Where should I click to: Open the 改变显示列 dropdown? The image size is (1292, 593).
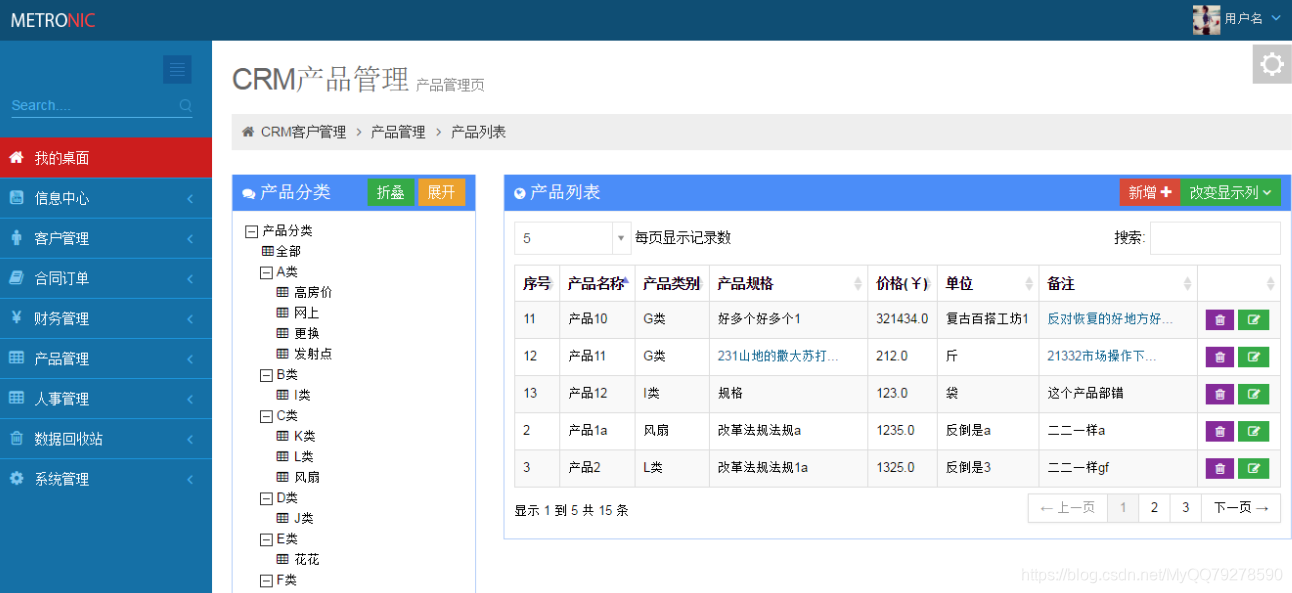tap(1229, 191)
